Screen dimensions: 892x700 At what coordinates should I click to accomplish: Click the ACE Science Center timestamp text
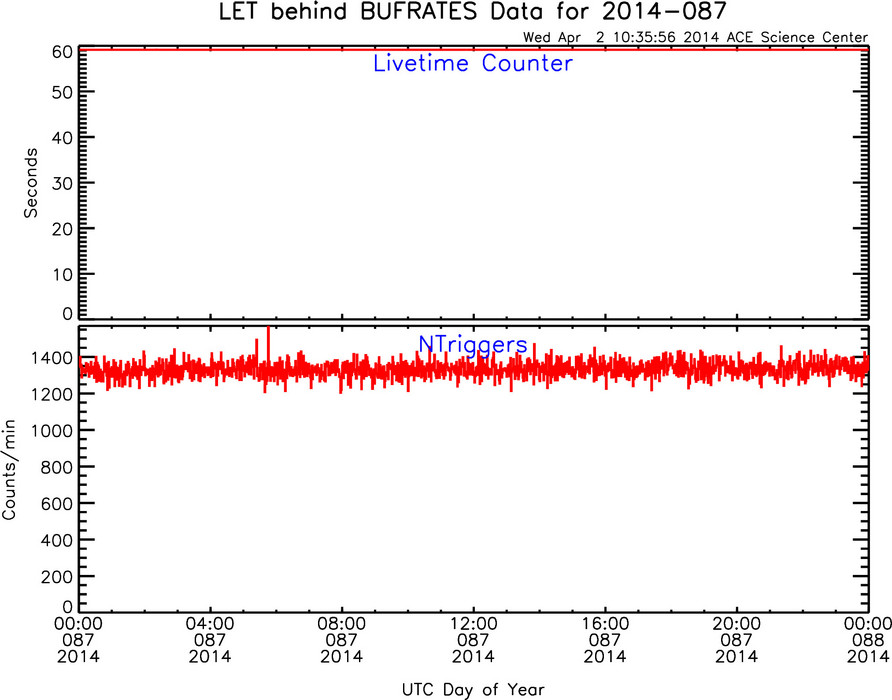click(x=695, y=38)
